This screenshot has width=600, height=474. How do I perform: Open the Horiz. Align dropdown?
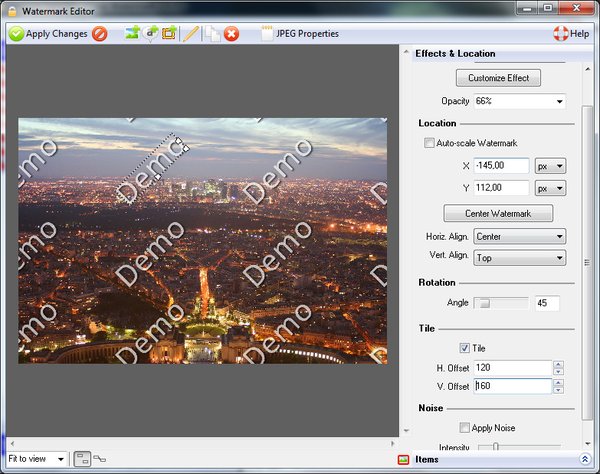point(520,237)
